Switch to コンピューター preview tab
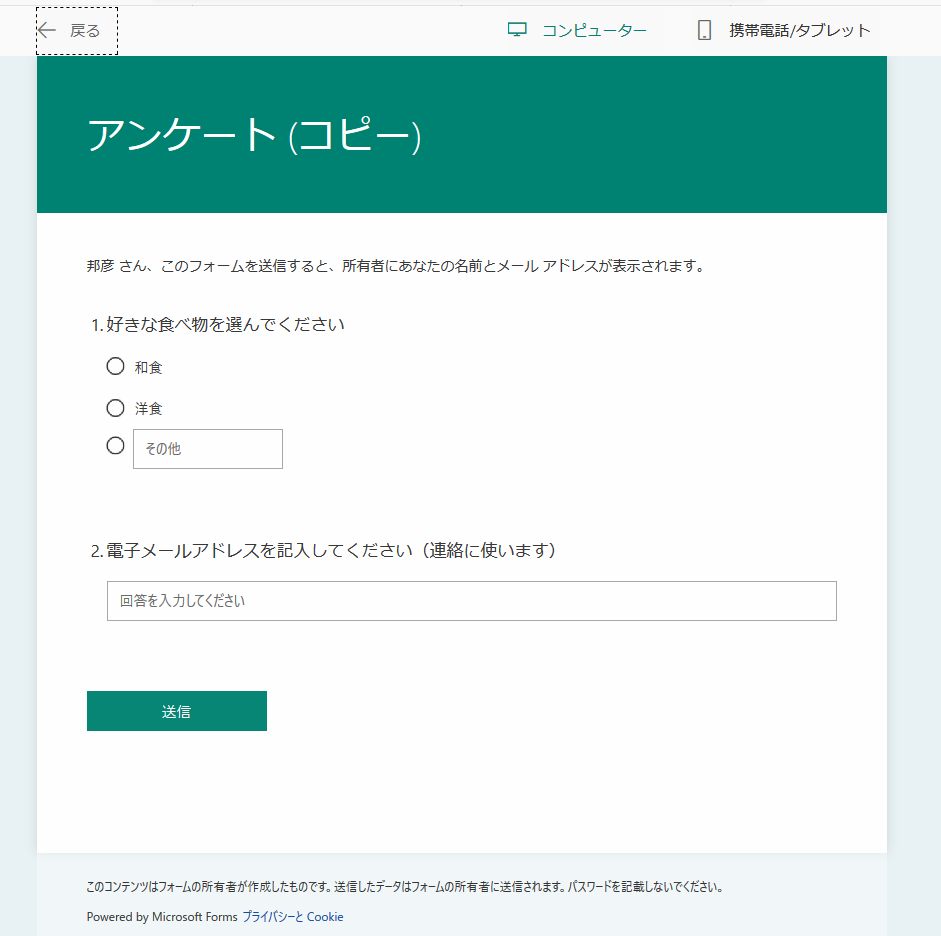The image size is (941, 936). click(577, 31)
